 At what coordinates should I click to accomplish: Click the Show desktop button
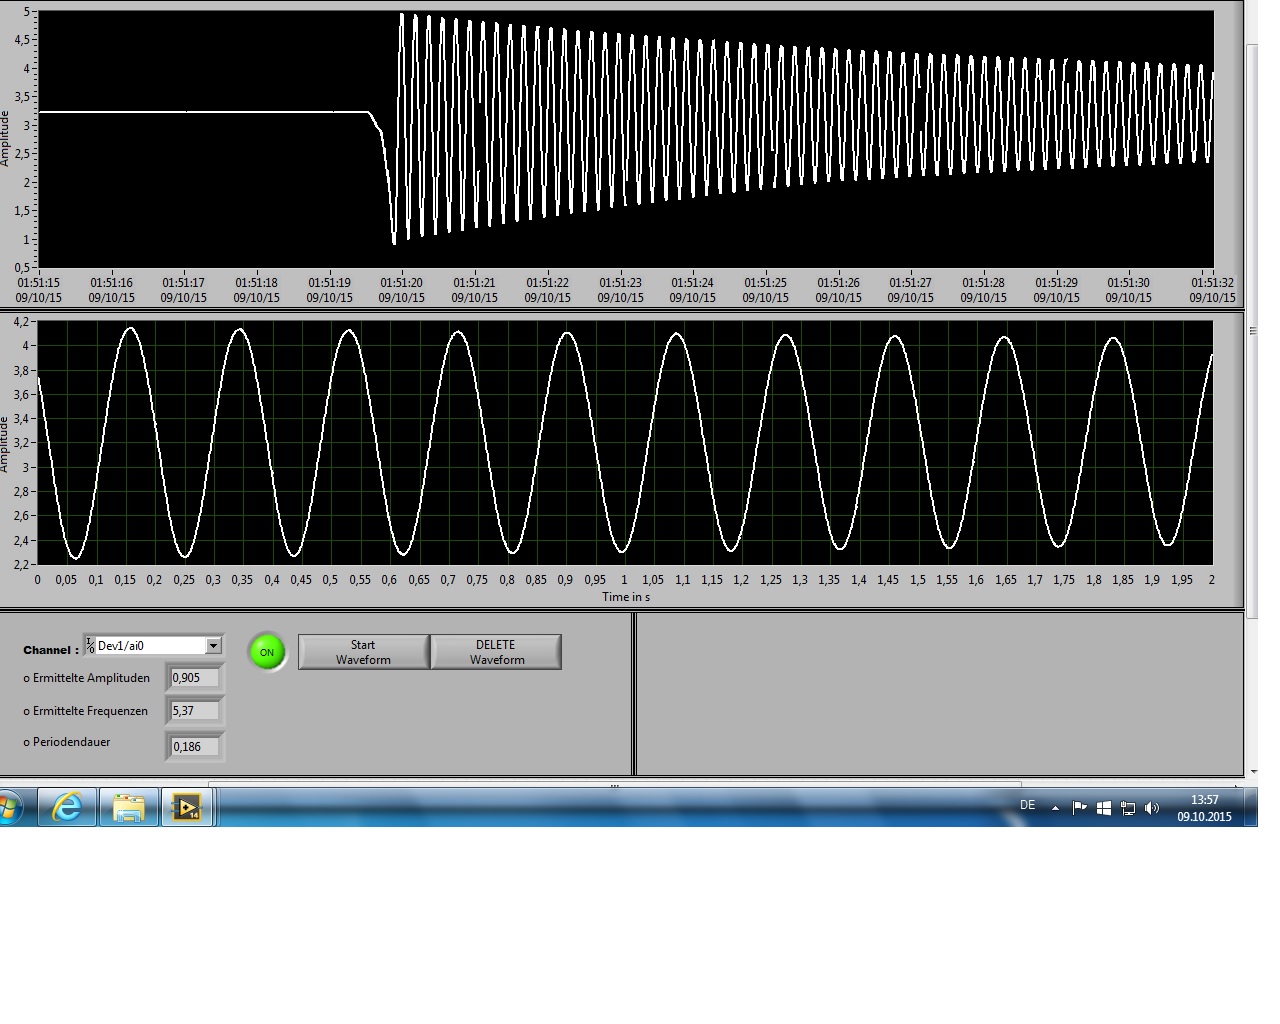[1252, 806]
